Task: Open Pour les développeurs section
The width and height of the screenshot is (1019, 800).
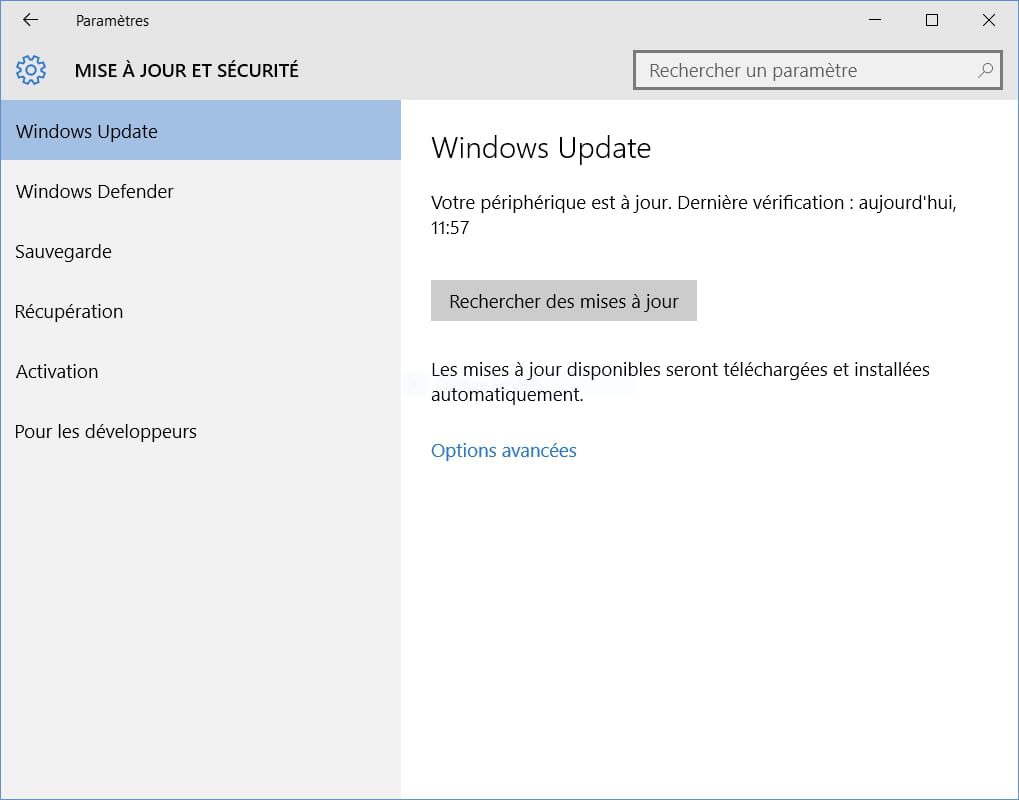Action: pos(201,431)
